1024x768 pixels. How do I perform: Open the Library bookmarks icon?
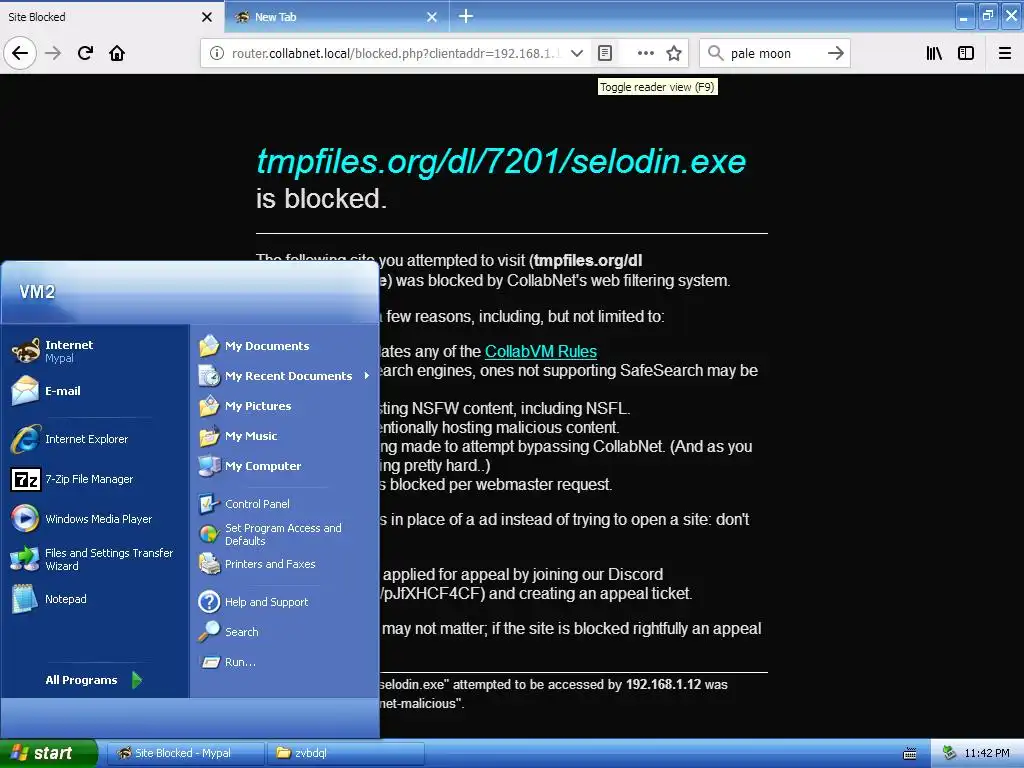(x=934, y=53)
